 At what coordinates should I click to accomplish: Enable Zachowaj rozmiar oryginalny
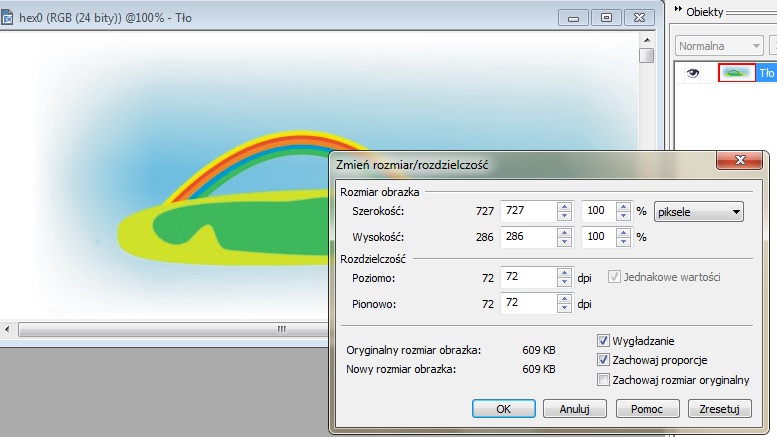click(603, 380)
